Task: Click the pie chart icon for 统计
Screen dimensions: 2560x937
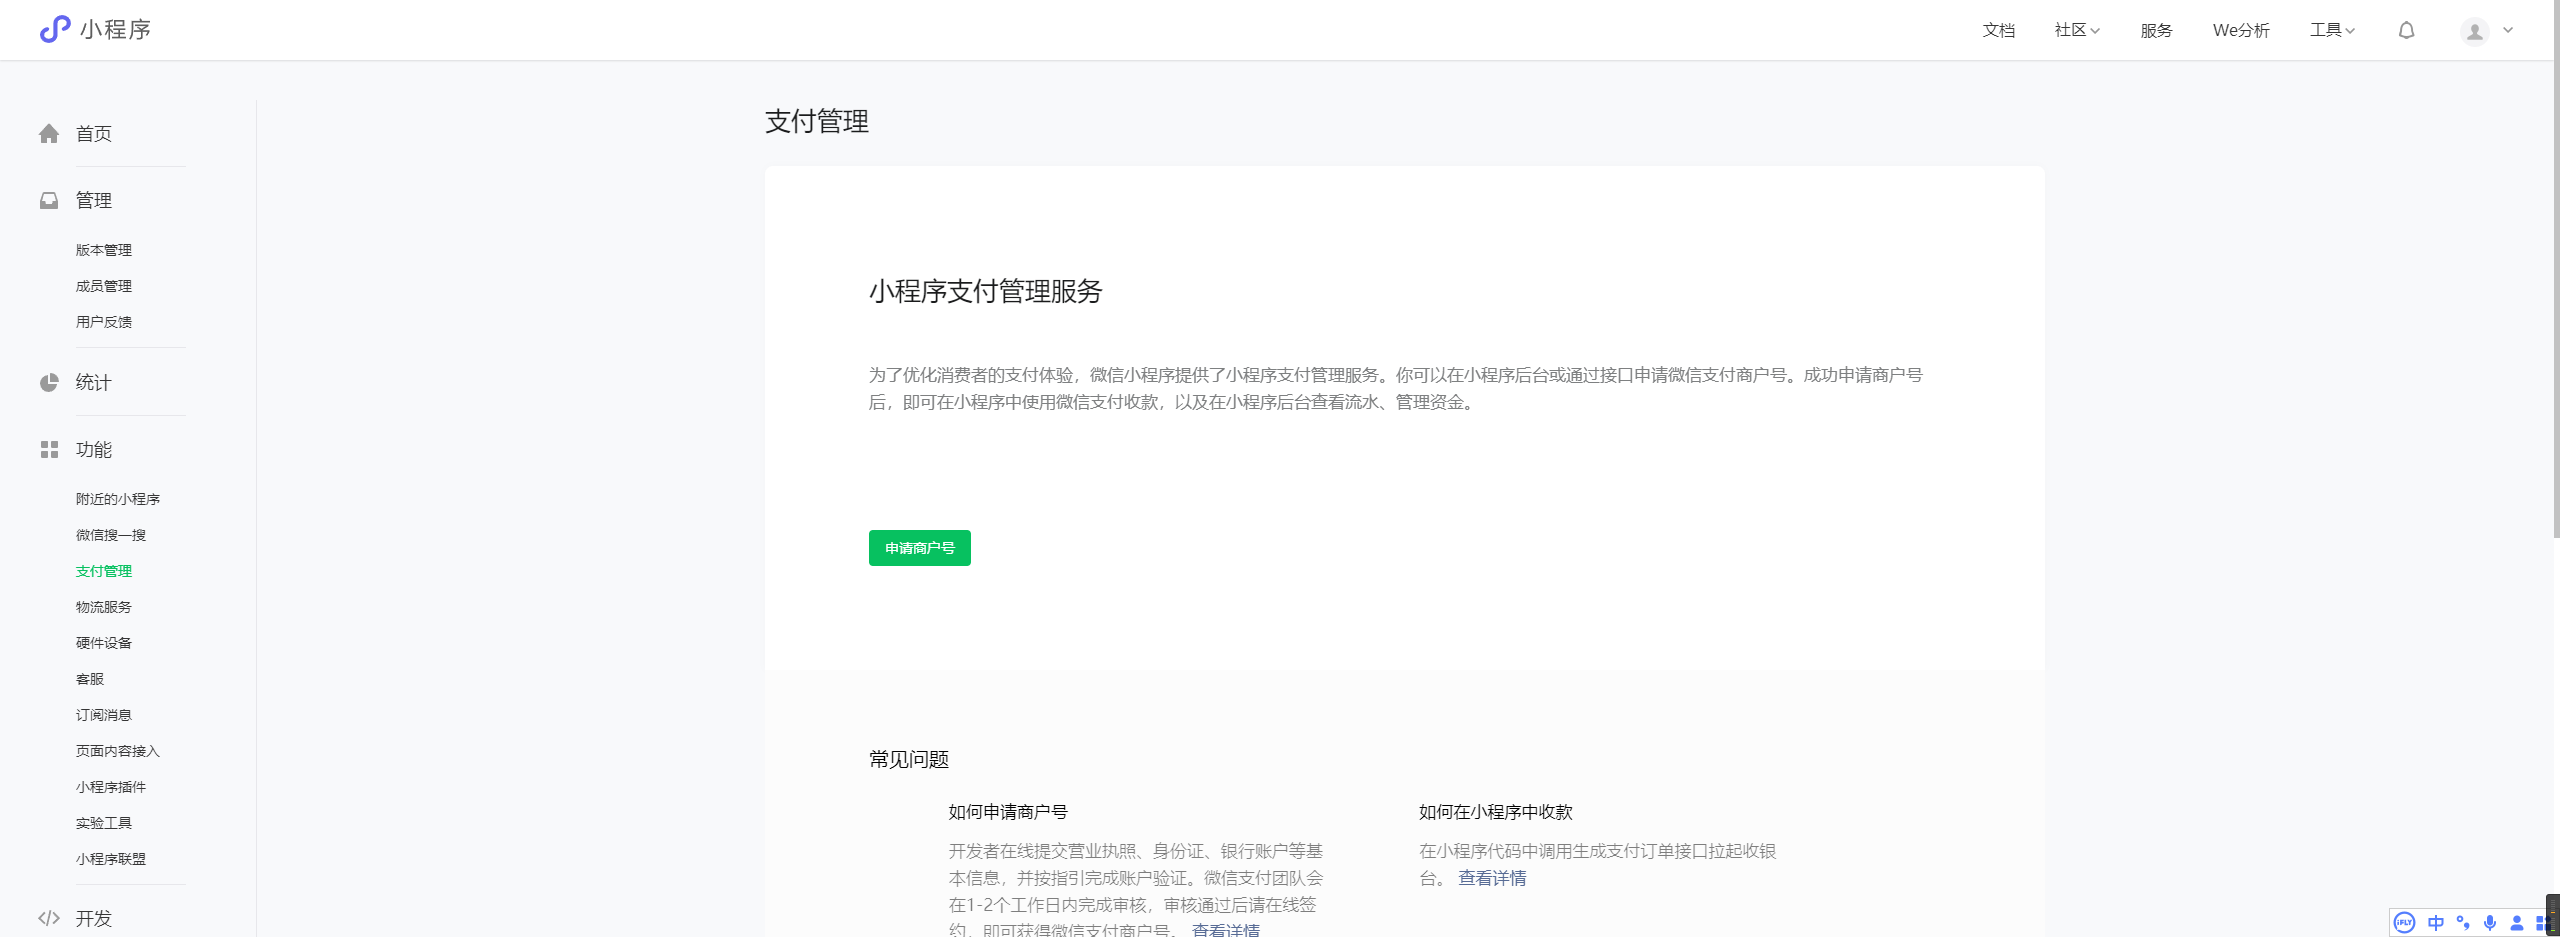Action: click(49, 383)
